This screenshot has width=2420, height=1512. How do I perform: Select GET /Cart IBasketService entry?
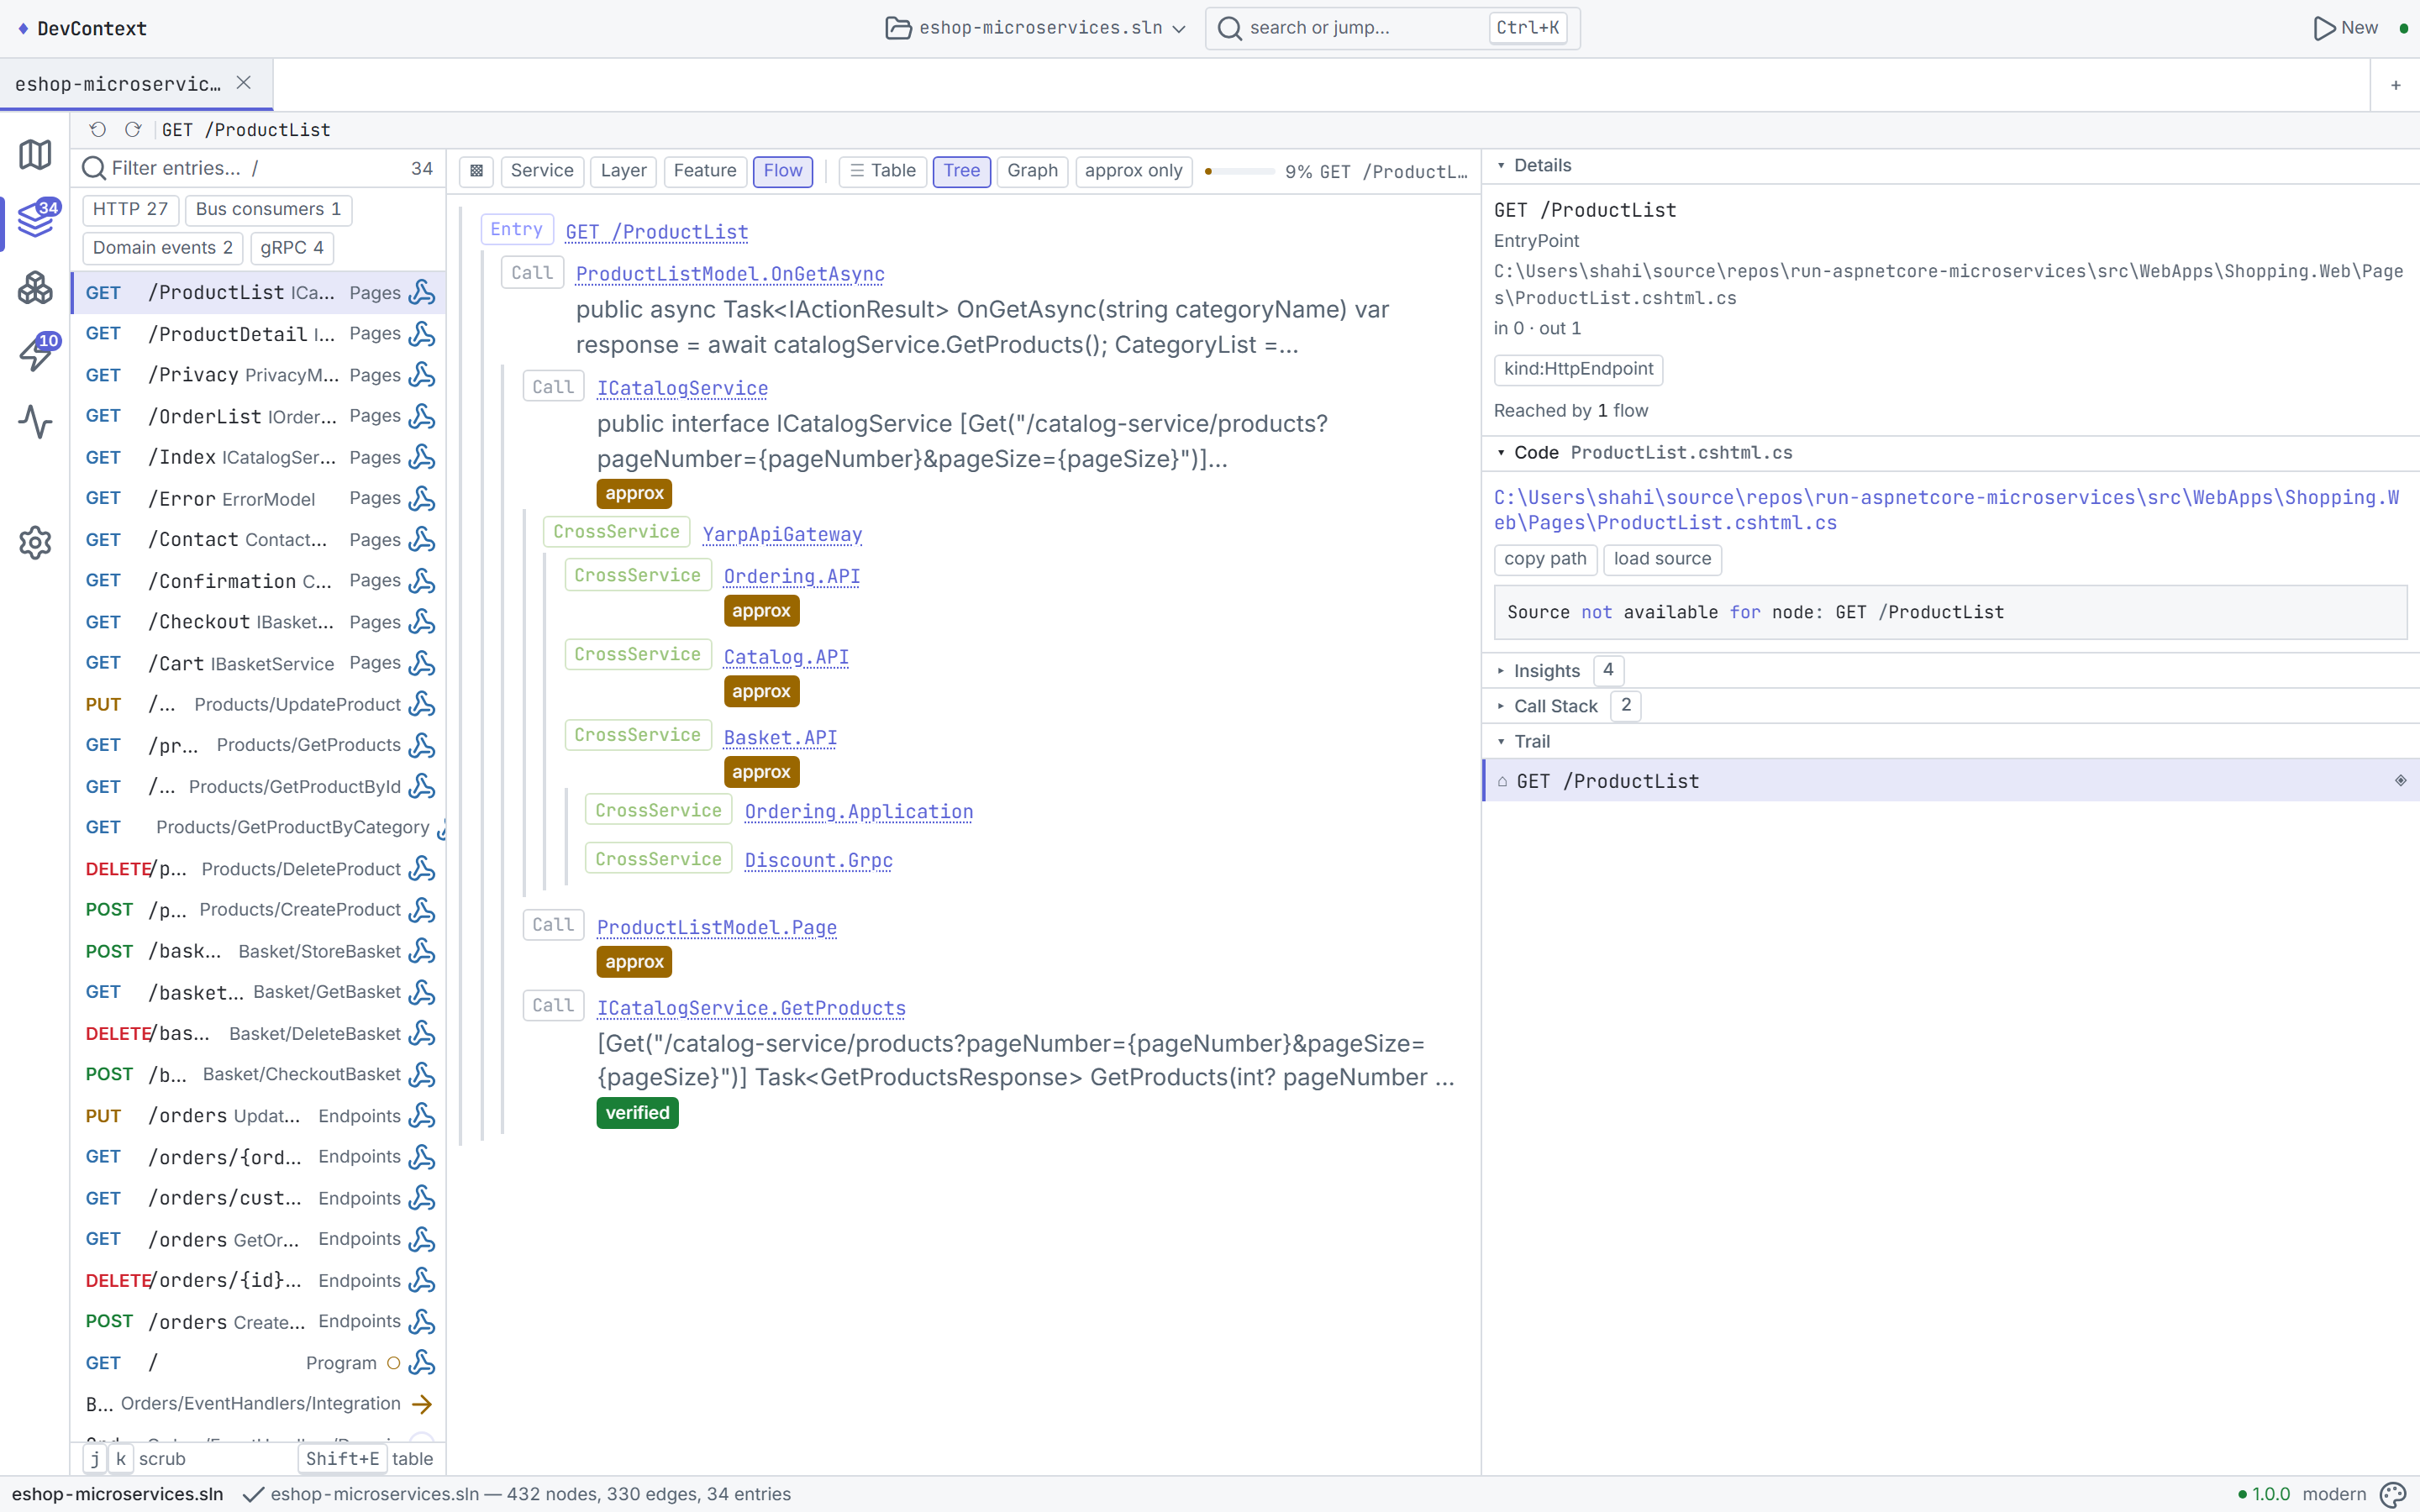click(258, 663)
